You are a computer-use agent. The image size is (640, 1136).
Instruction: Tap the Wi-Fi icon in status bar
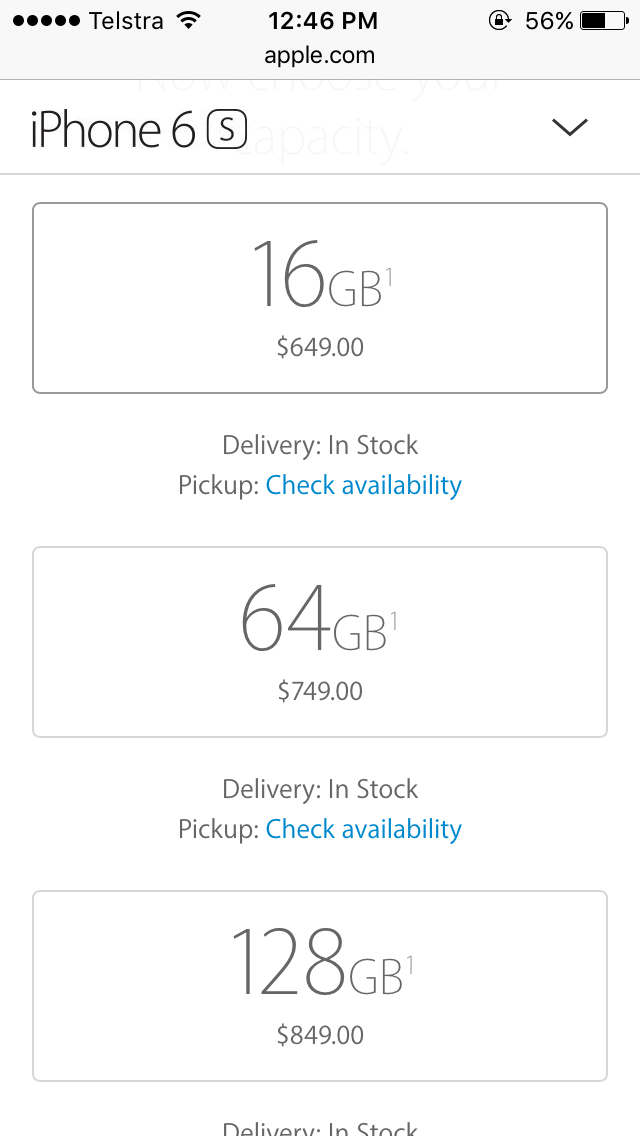click(x=186, y=20)
